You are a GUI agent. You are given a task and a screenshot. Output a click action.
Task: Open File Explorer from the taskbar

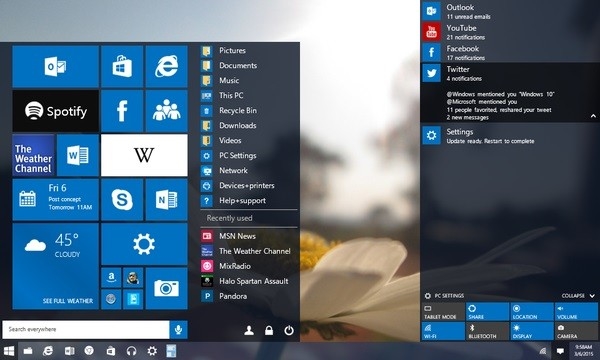(28, 351)
